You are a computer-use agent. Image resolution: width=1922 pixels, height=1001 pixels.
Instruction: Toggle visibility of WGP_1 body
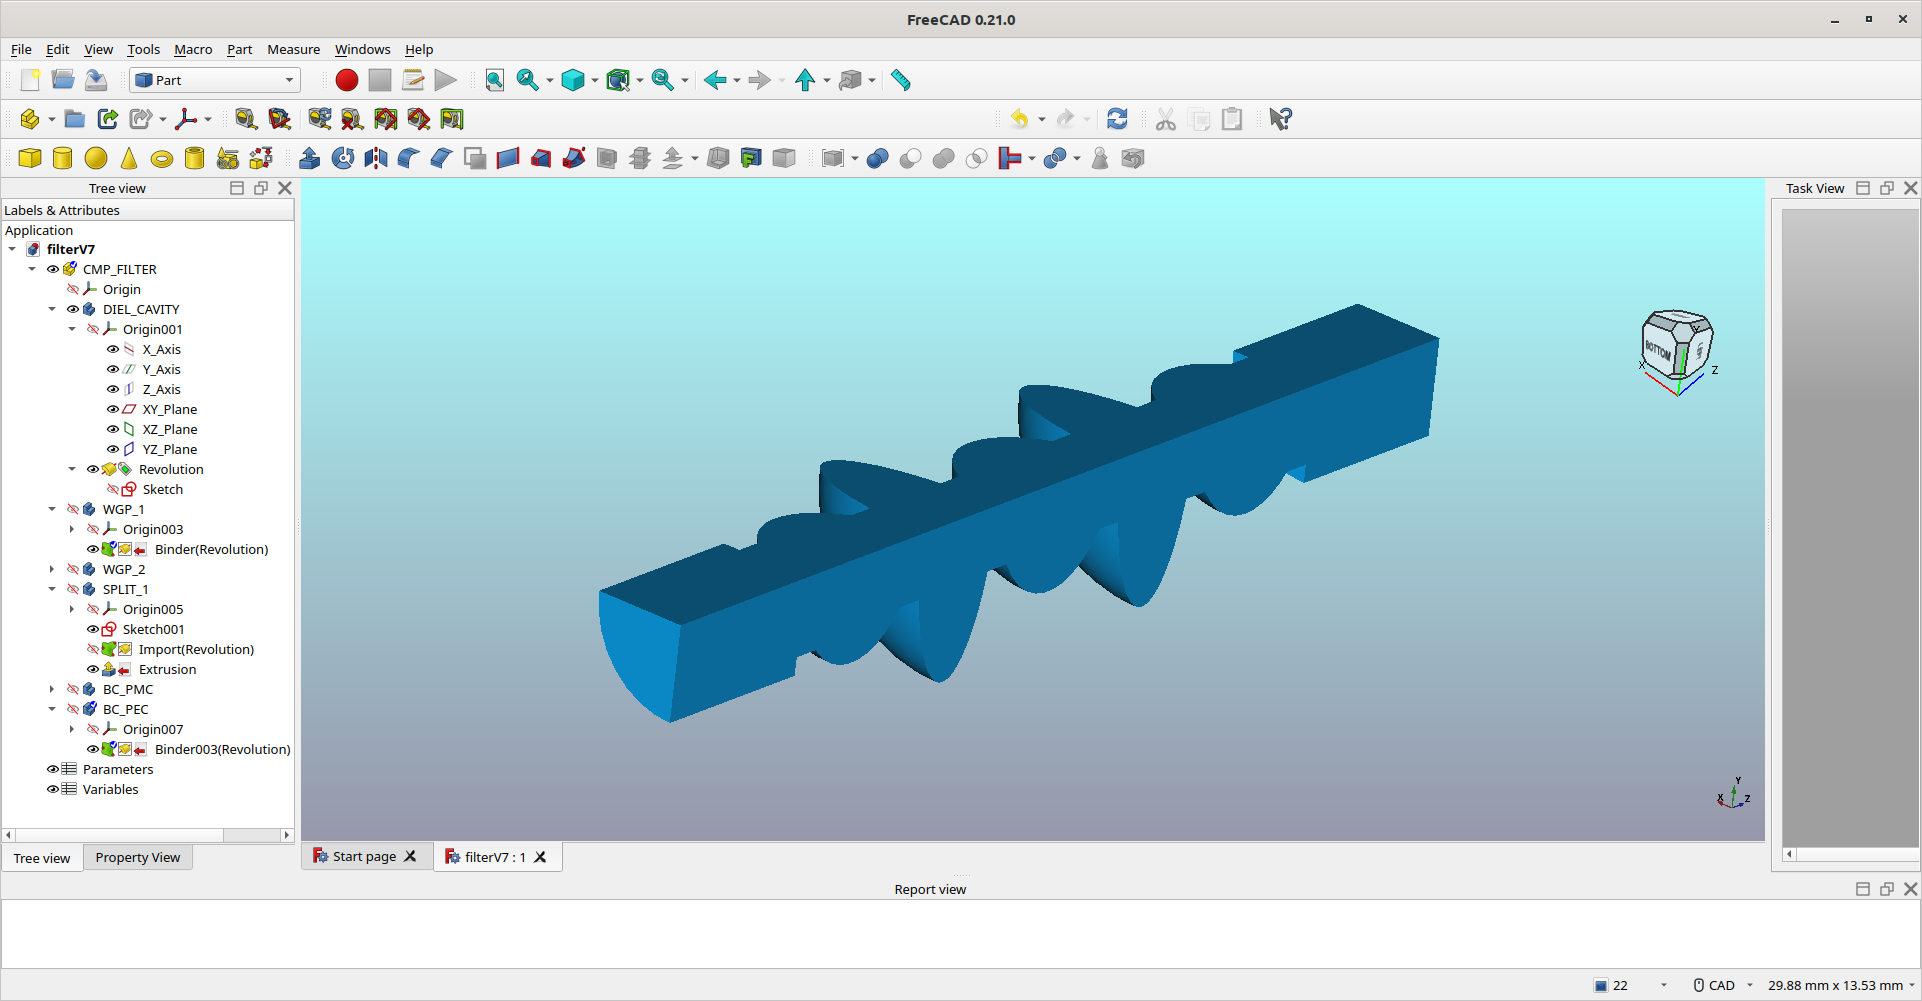pos(72,509)
